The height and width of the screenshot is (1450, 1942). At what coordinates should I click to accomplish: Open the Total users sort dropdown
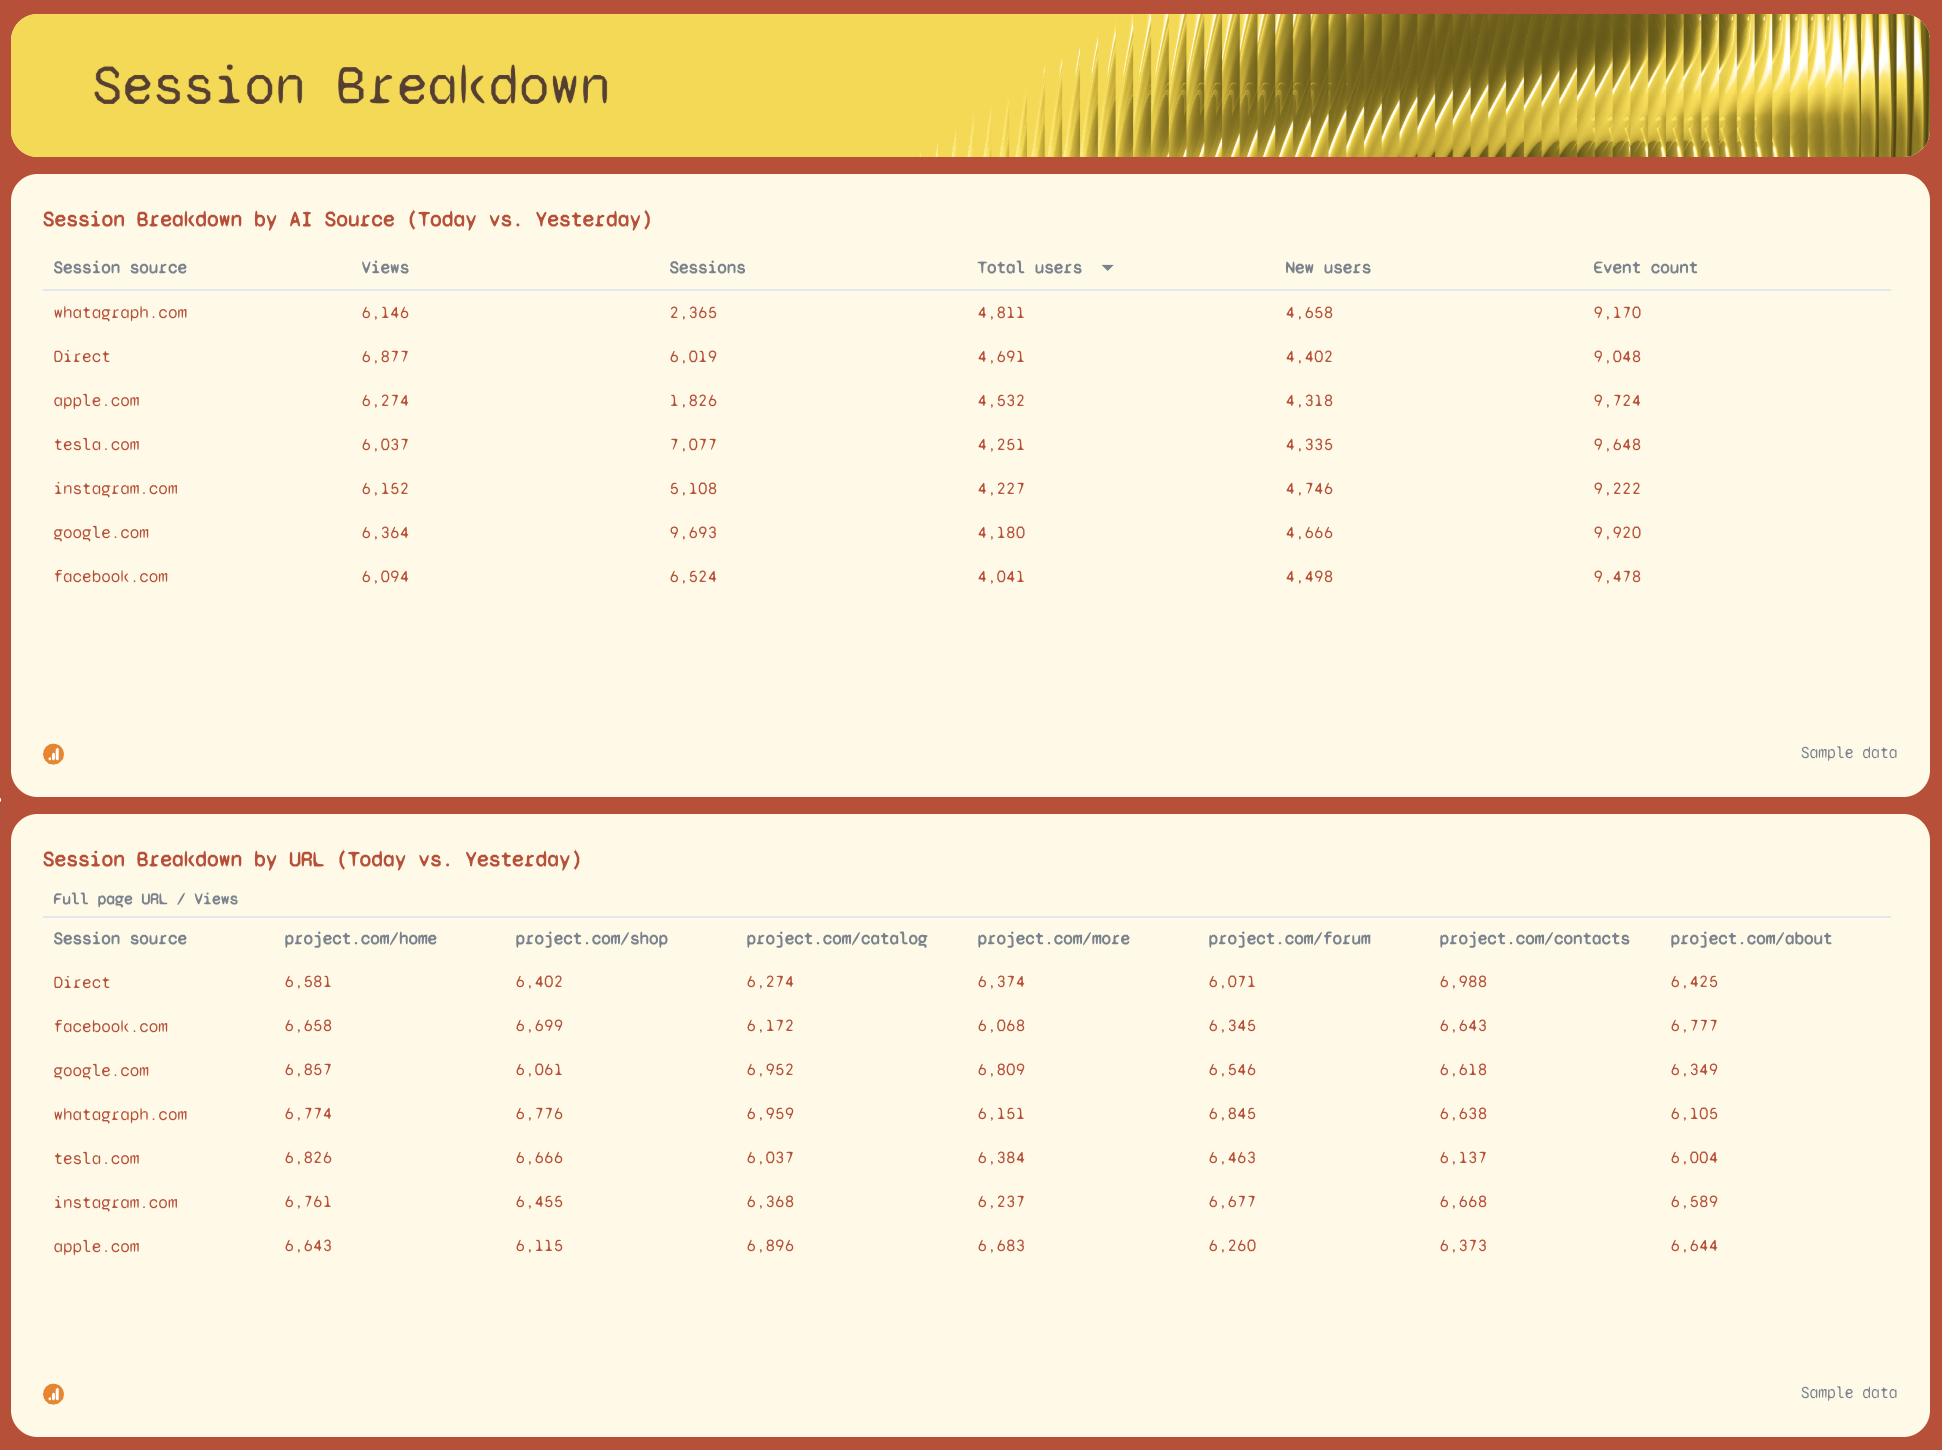pyautogui.click(x=1108, y=267)
